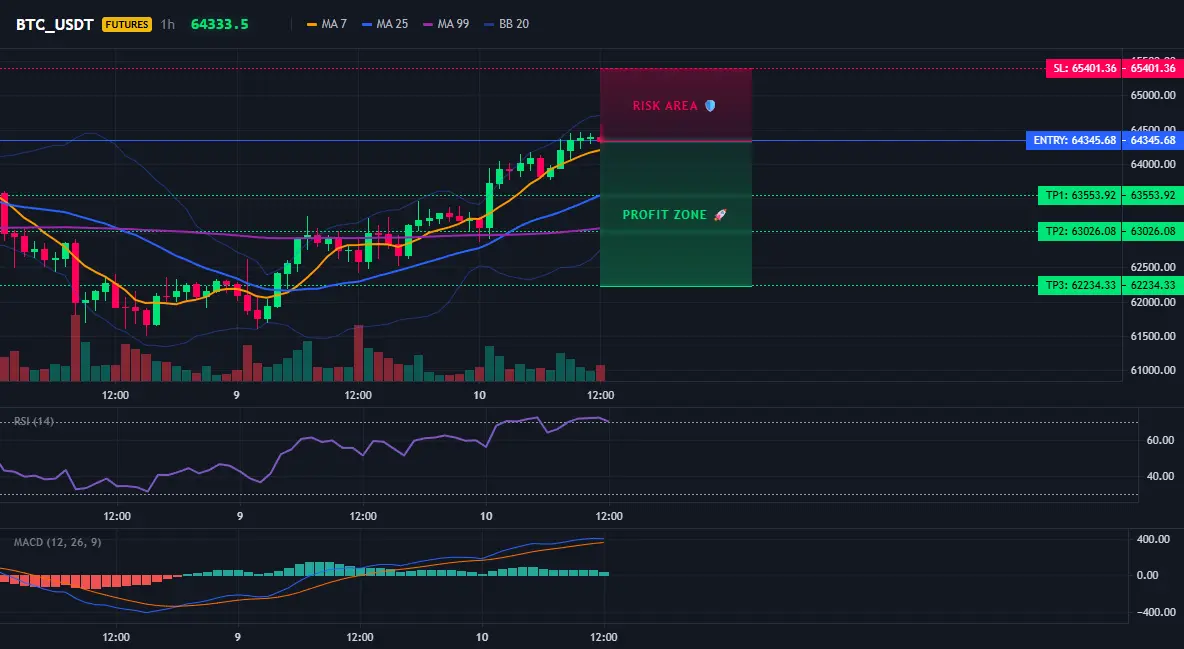Click the rocket icon in PROFIT ZONE

[720, 215]
